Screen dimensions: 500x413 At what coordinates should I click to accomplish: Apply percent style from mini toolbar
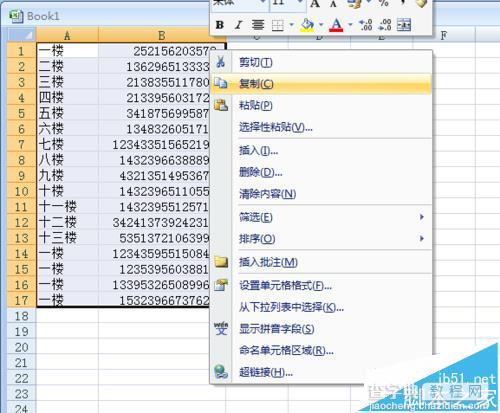pyautogui.click(x=384, y=3)
